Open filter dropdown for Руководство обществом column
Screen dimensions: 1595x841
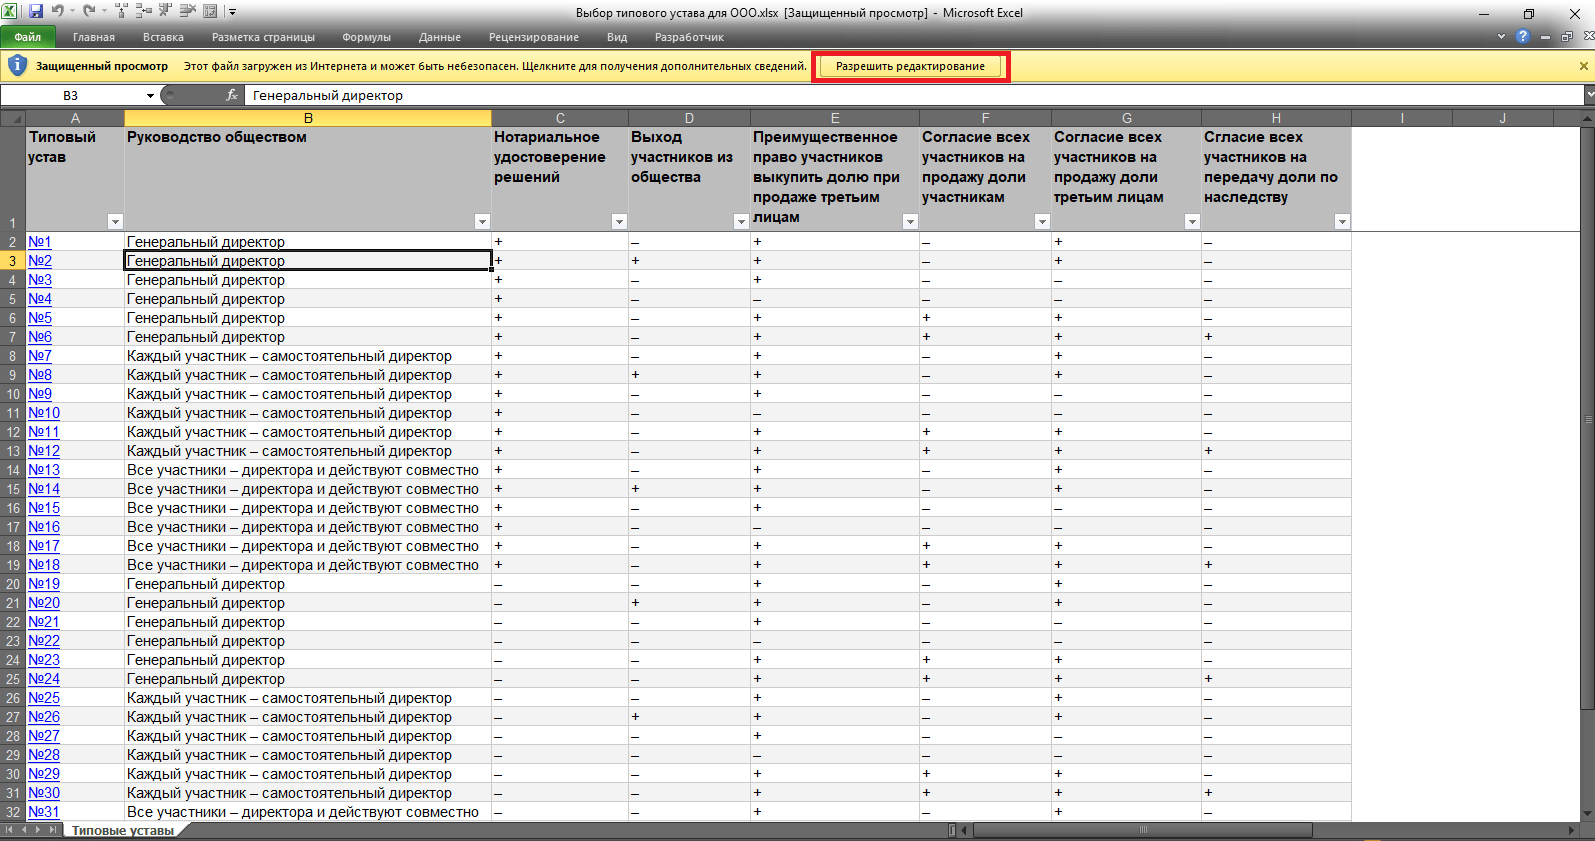pyautogui.click(x=482, y=222)
